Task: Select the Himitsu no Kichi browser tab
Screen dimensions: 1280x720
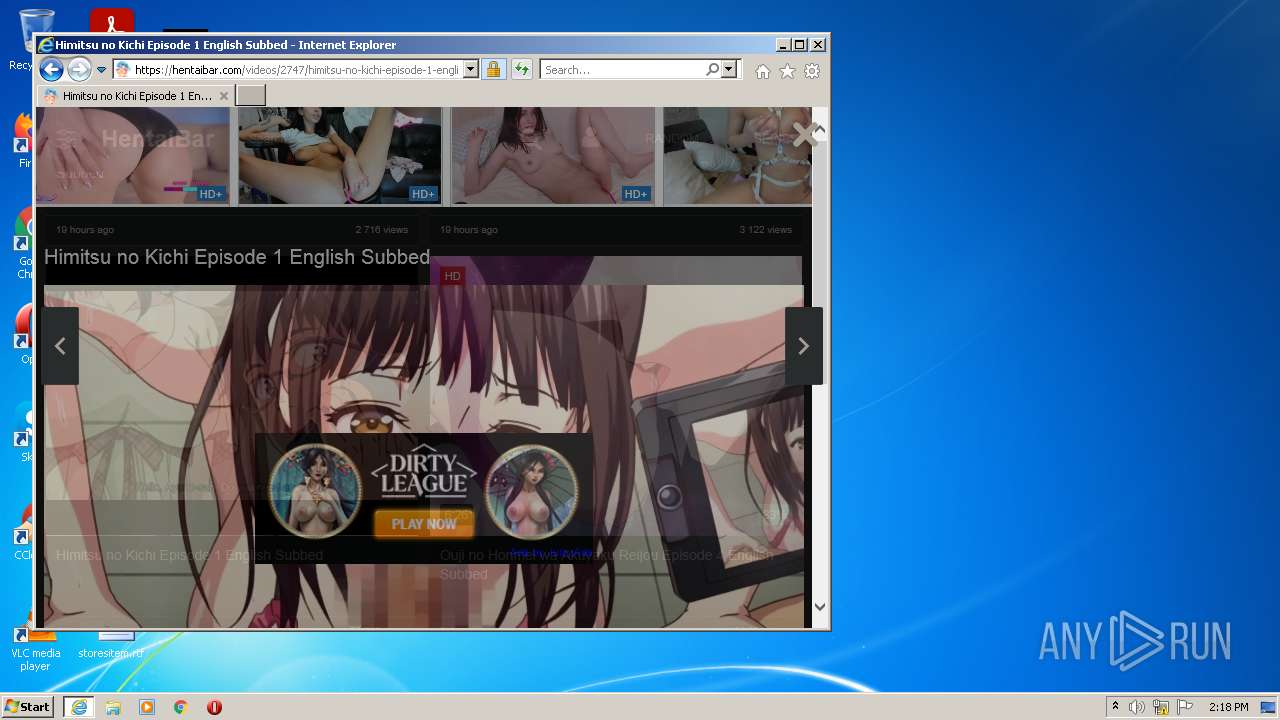Action: click(x=135, y=96)
